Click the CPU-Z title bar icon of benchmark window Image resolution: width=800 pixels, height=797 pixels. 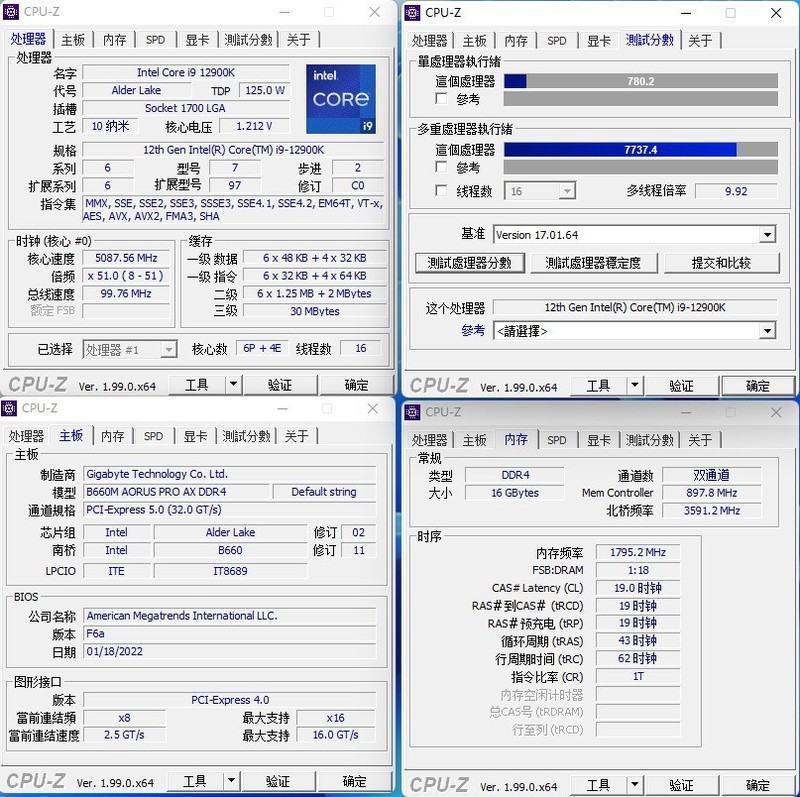(411, 13)
